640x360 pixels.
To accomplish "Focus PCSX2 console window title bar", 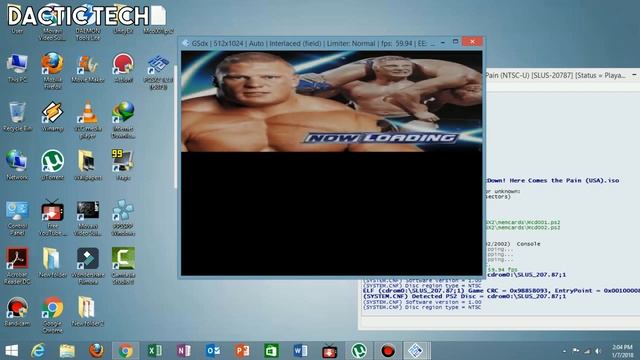I will tap(555, 75).
